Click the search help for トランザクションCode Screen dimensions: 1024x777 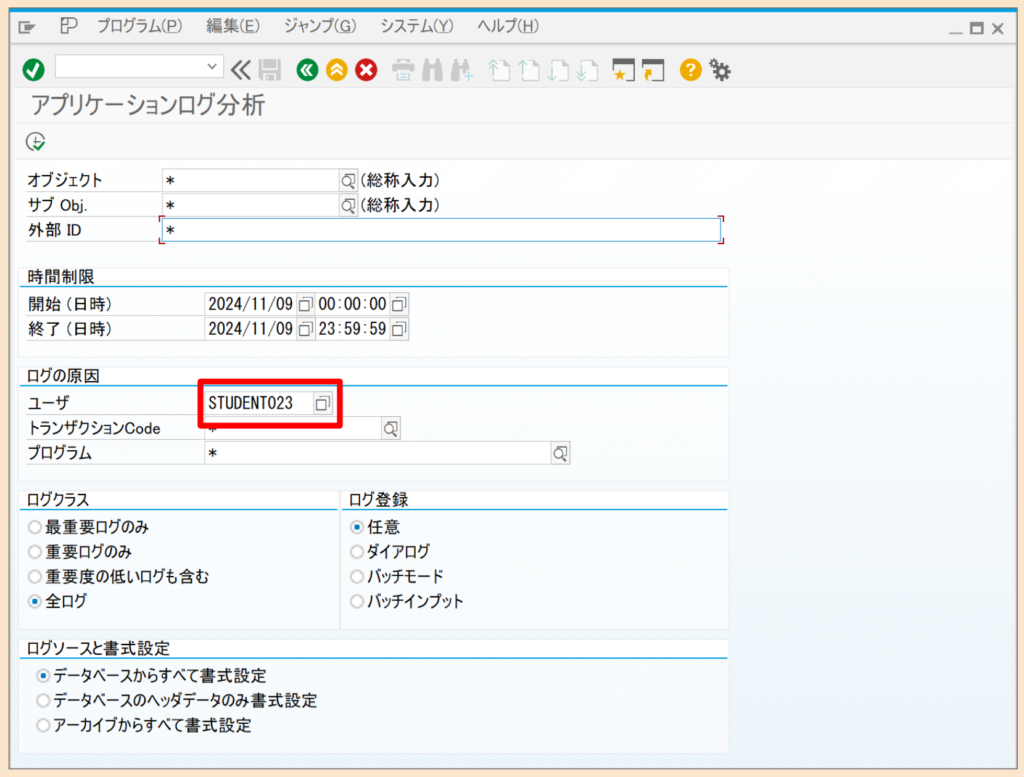tap(390, 427)
